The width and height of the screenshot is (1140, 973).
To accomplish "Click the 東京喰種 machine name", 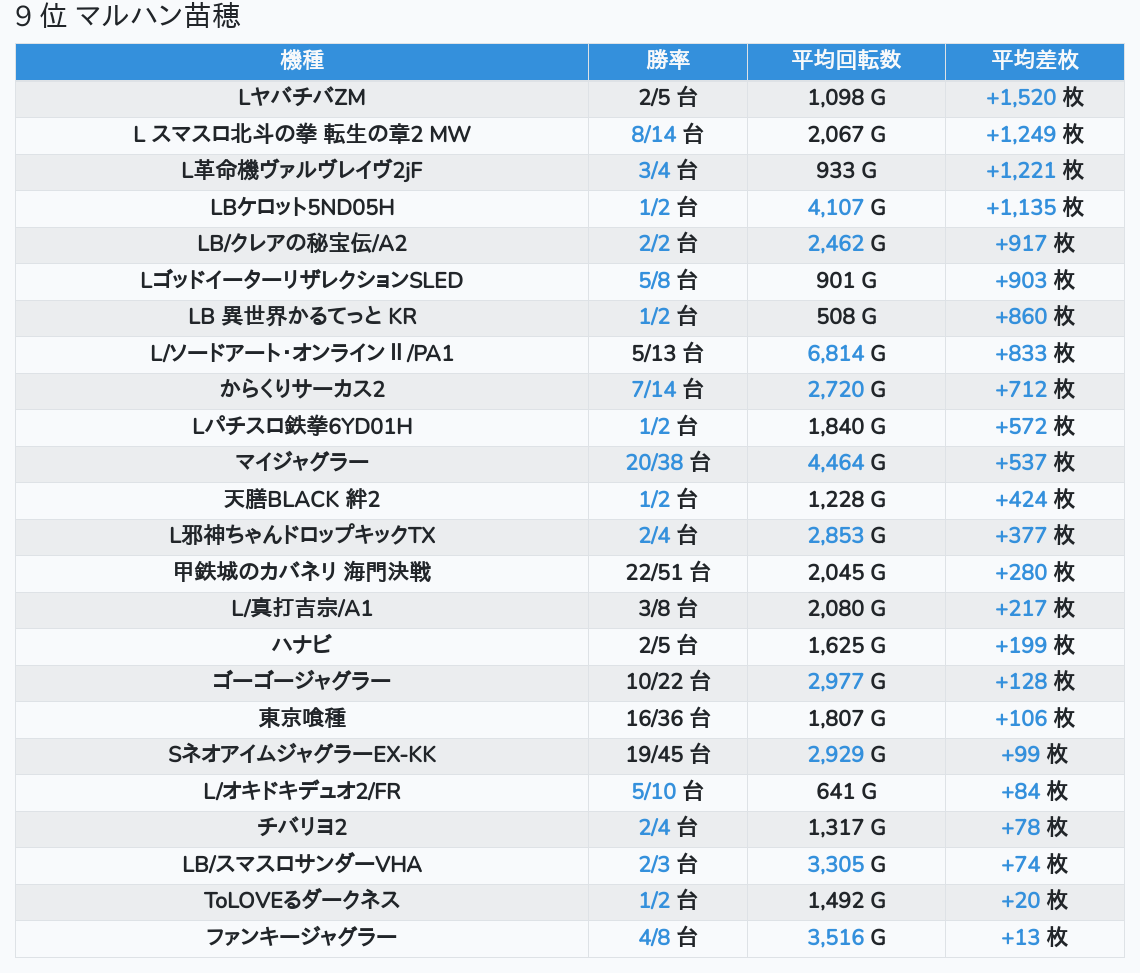I will tap(302, 718).
